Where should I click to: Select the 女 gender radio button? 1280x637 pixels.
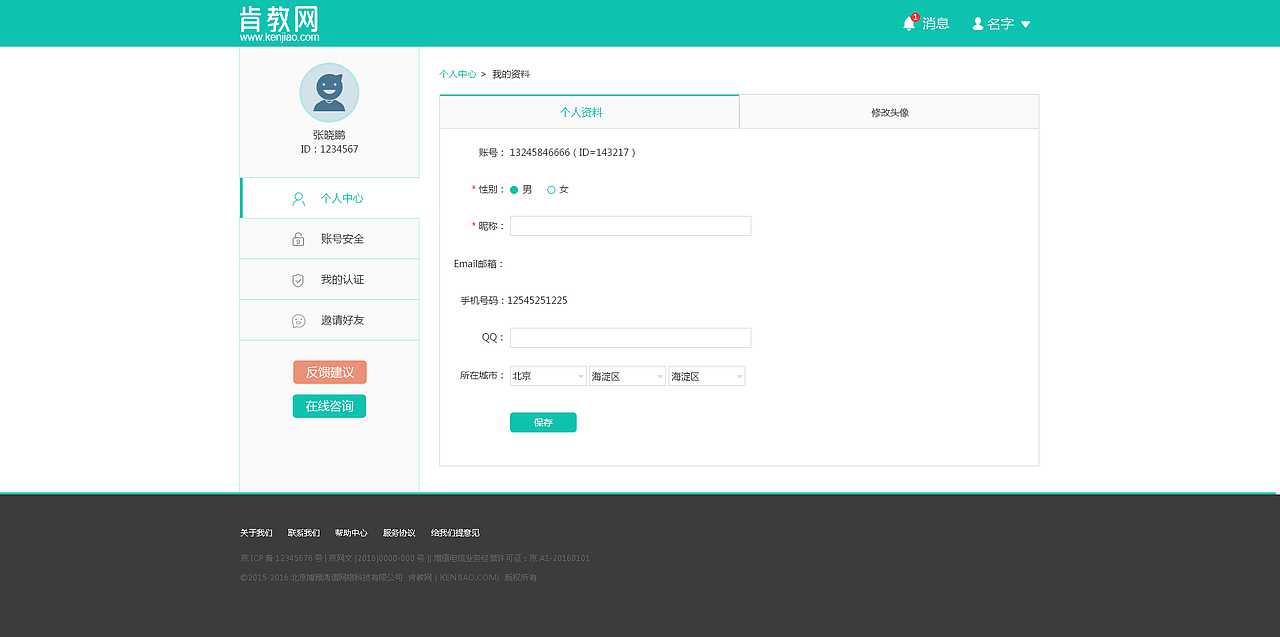coord(551,189)
